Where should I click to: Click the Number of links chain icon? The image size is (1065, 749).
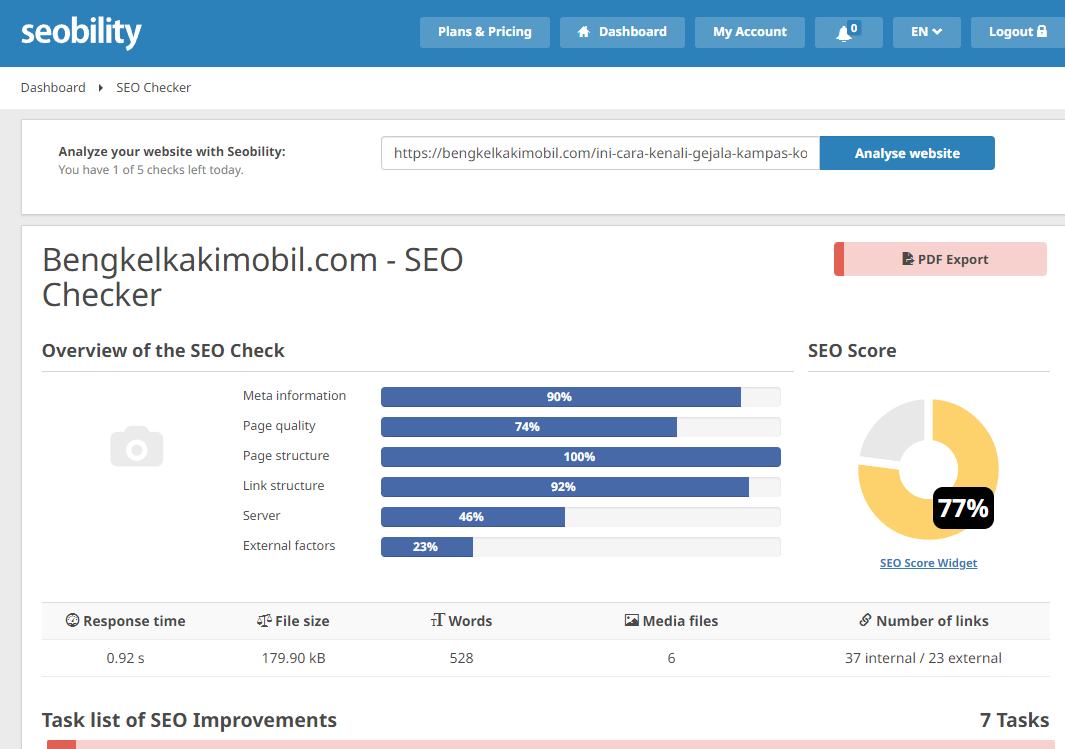(x=865, y=619)
